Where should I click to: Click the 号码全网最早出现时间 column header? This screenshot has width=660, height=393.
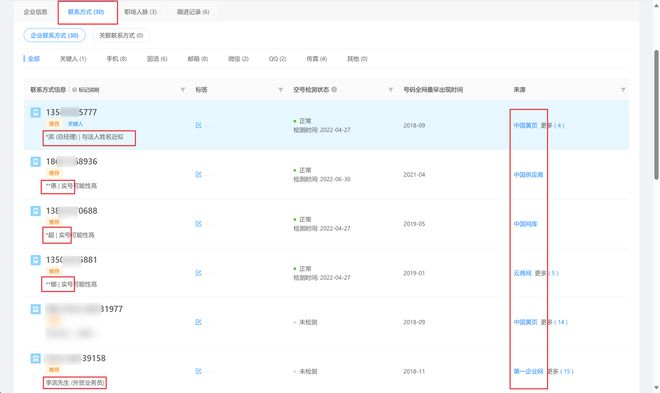pos(433,90)
